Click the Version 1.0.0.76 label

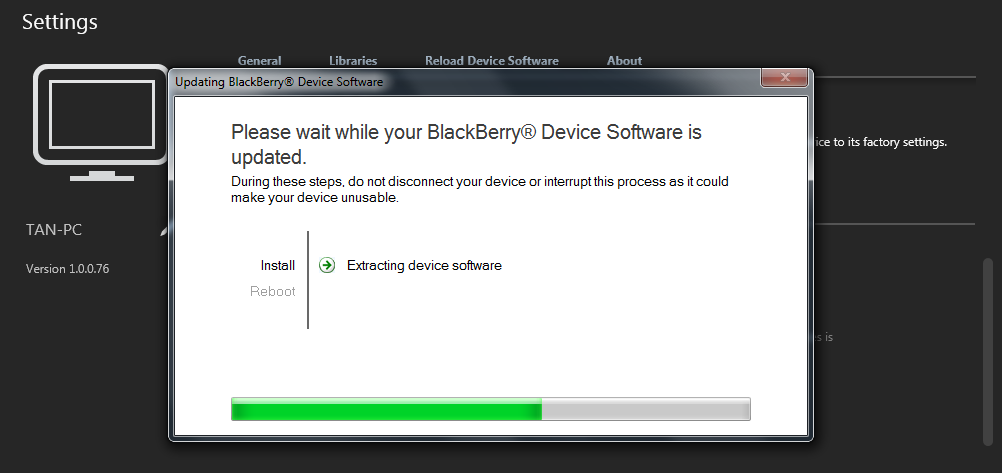(67, 269)
